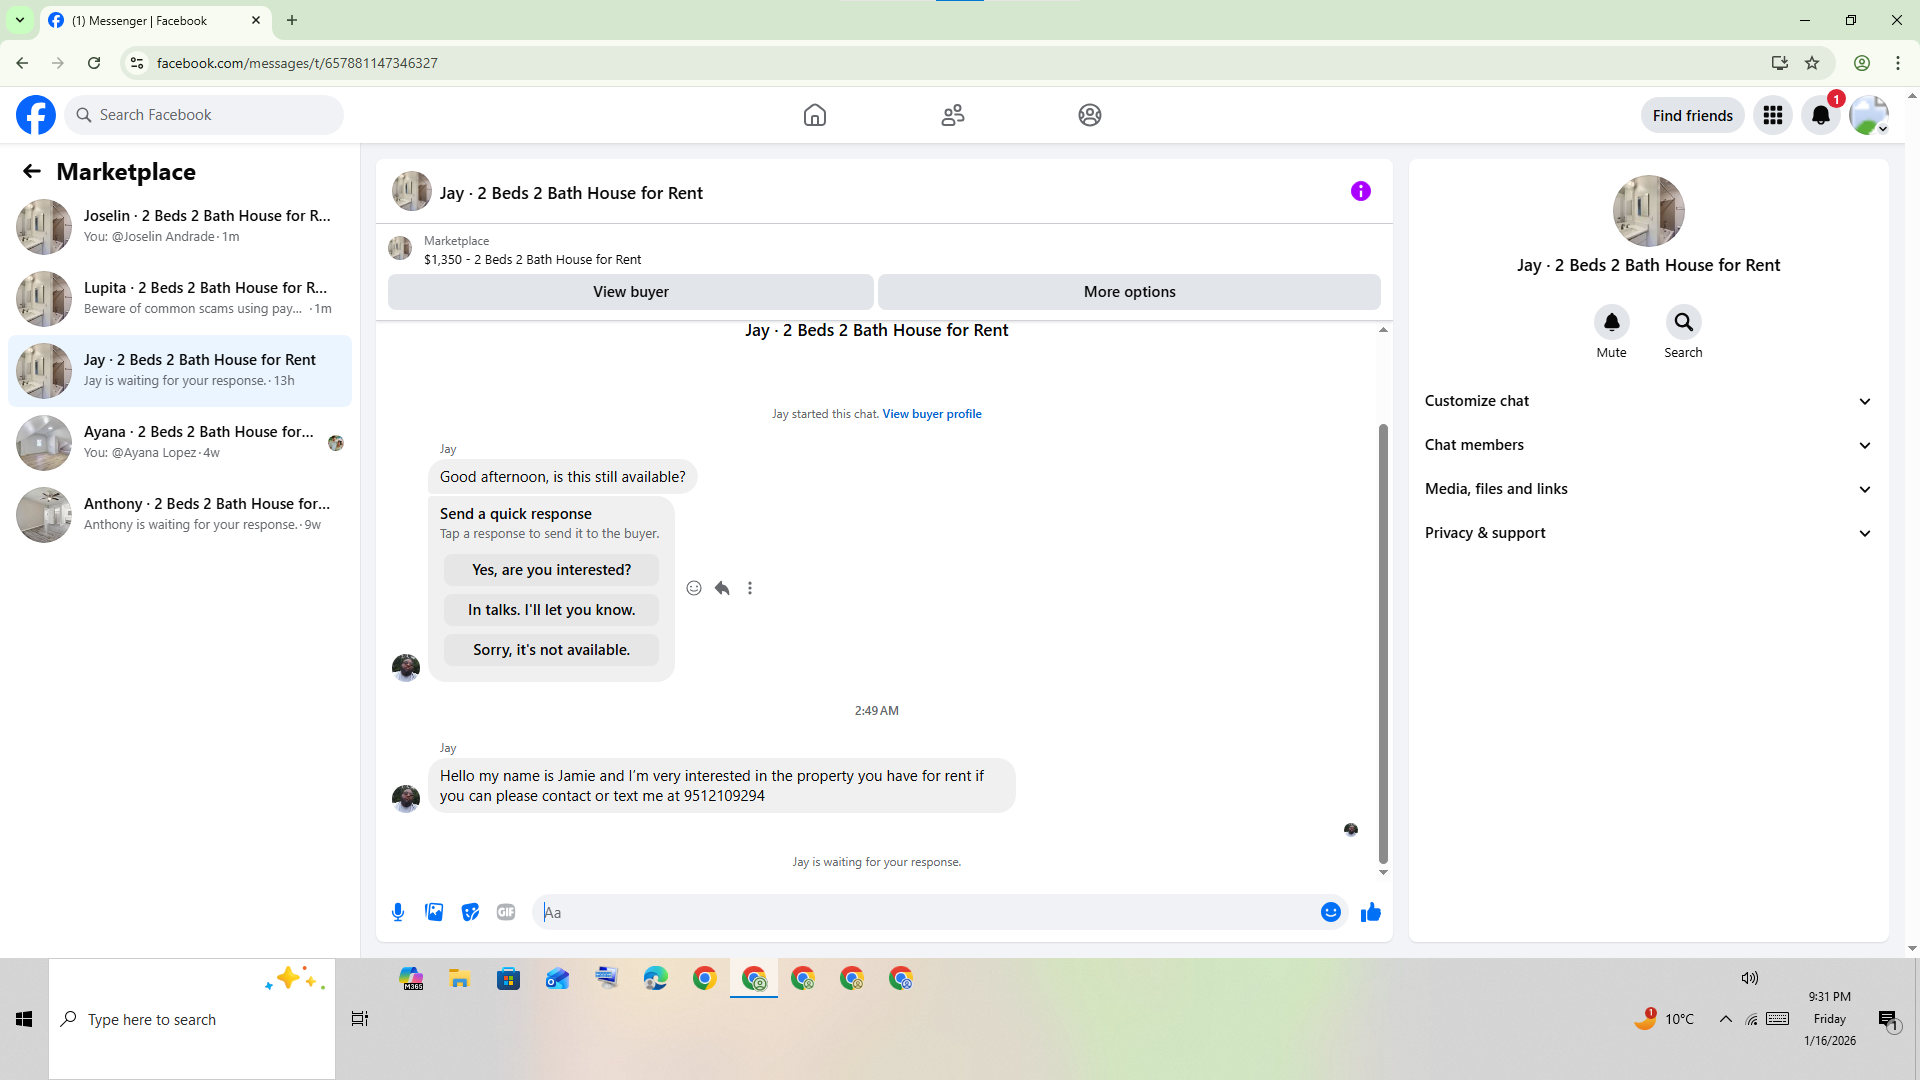The width and height of the screenshot is (1920, 1080).
Task: Click the message scrollbar down arrow
Action: (x=1383, y=872)
